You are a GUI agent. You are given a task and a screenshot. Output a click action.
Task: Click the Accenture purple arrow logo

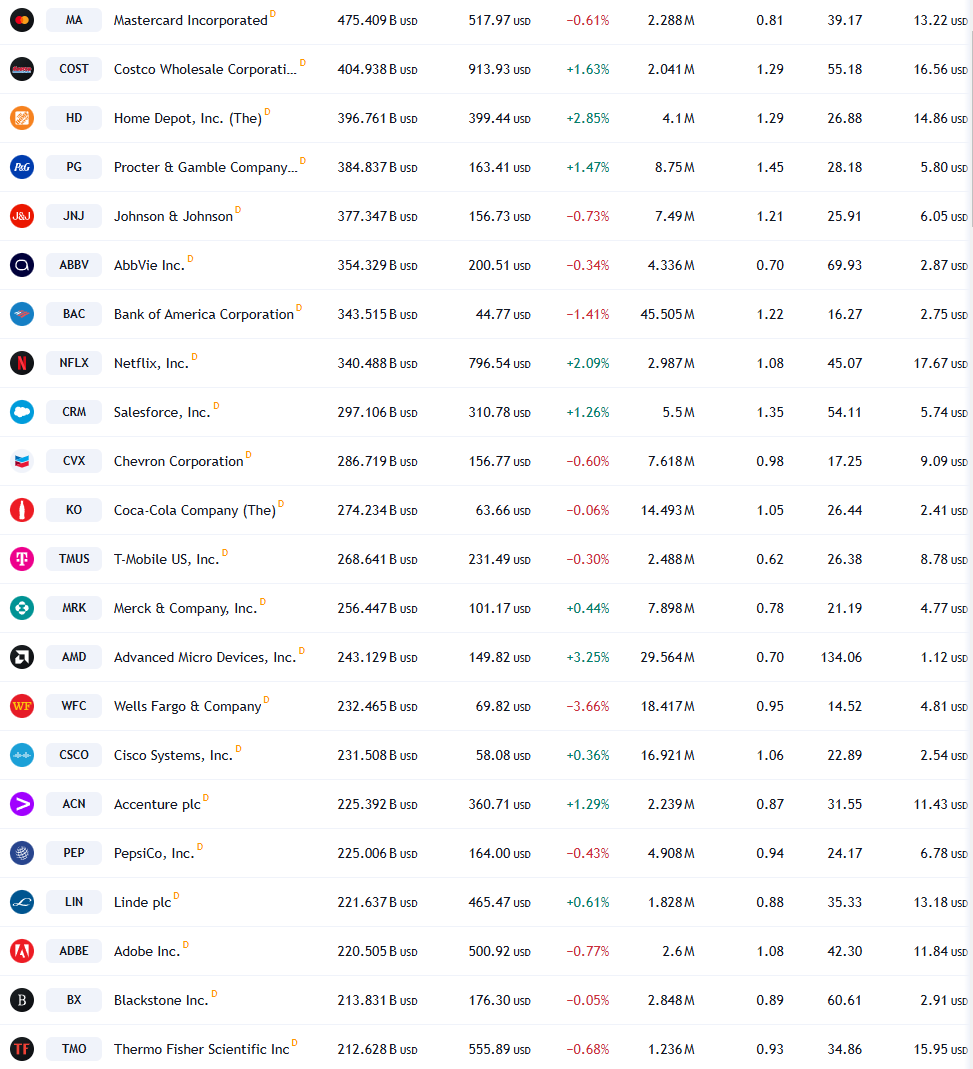[22, 804]
